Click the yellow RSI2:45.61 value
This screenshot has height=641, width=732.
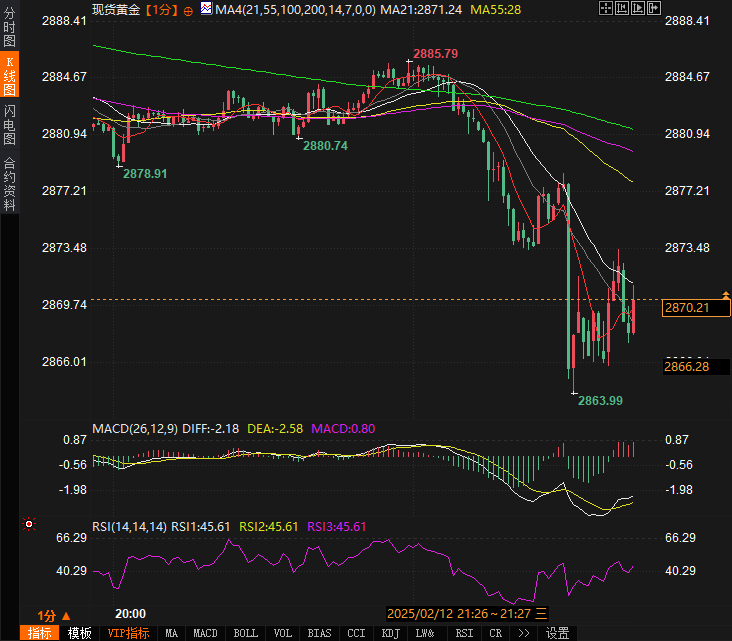pyautogui.click(x=268, y=527)
